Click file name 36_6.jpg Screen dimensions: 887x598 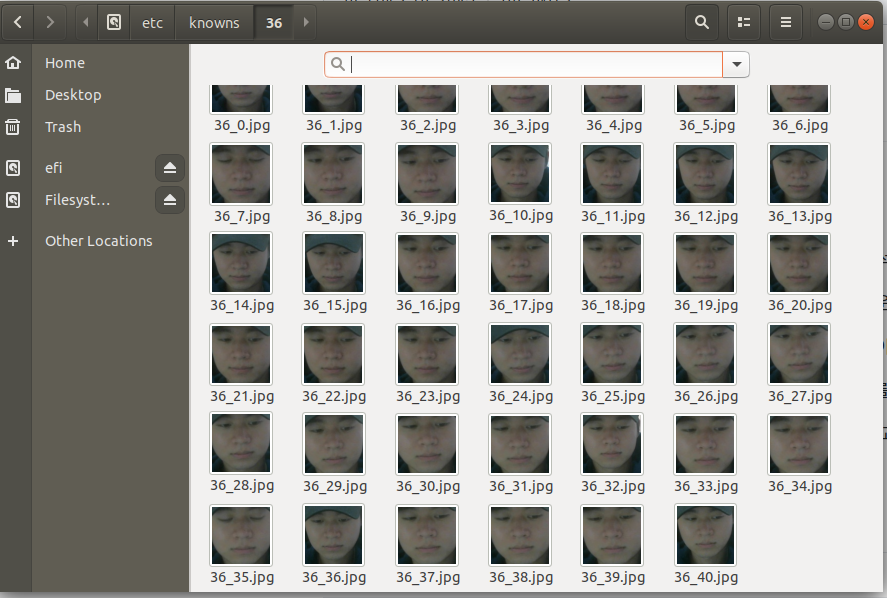(799, 125)
